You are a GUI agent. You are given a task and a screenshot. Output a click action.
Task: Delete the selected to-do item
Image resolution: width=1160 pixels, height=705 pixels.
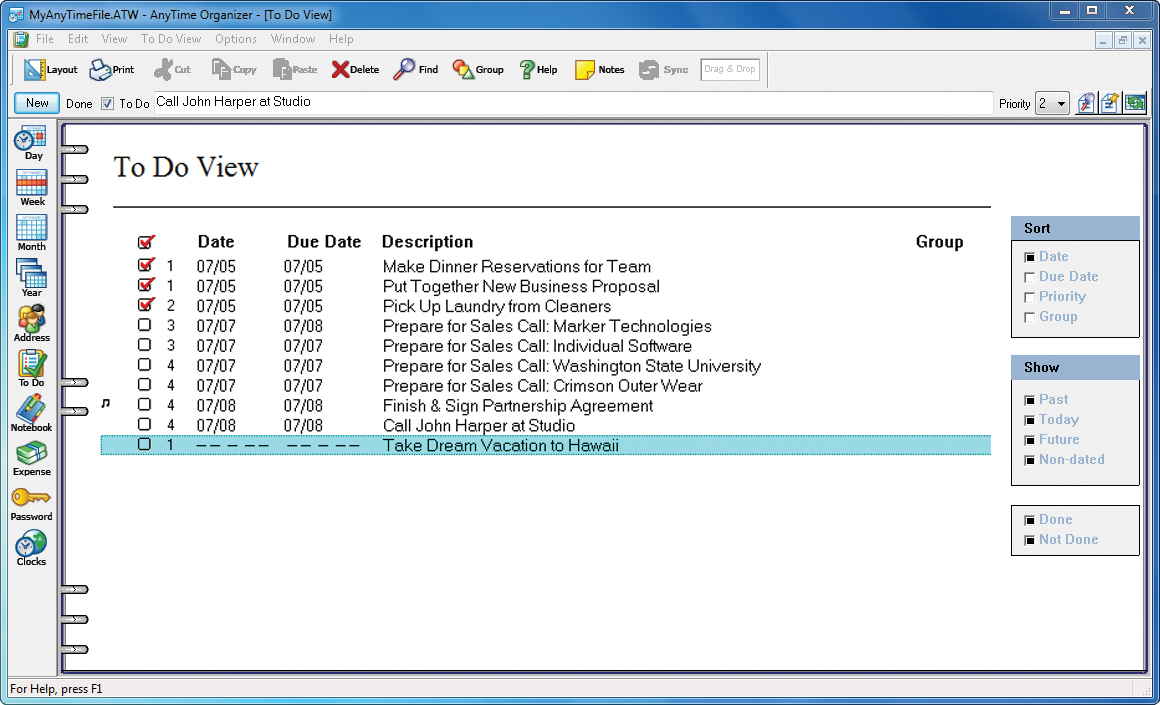tap(355, 69)
